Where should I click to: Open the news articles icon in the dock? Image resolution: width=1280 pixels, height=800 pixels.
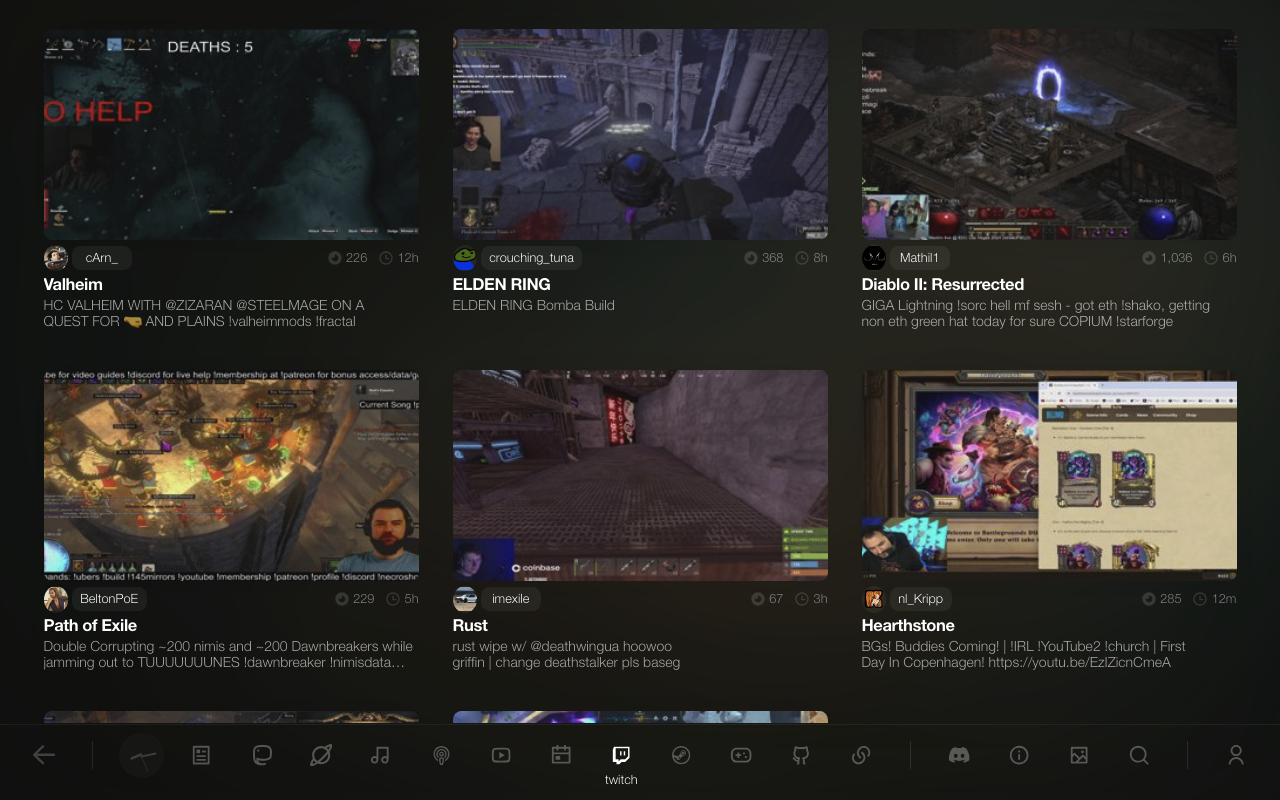point(201,755)
